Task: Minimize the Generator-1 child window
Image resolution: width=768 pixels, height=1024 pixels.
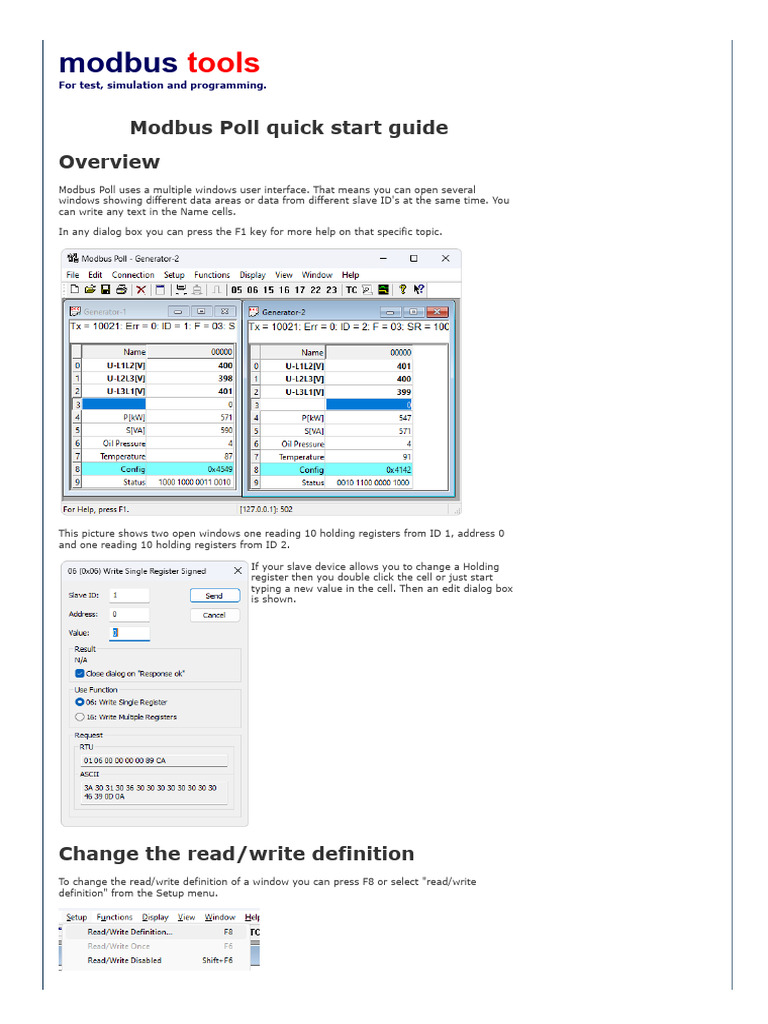Action: 178,312
